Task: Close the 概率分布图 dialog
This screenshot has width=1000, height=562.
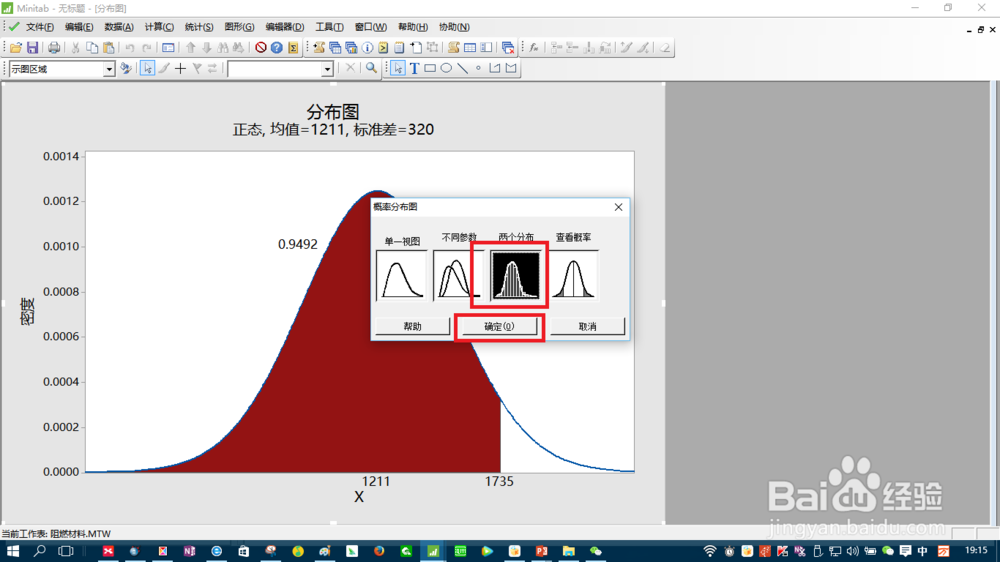Action: 618,207
